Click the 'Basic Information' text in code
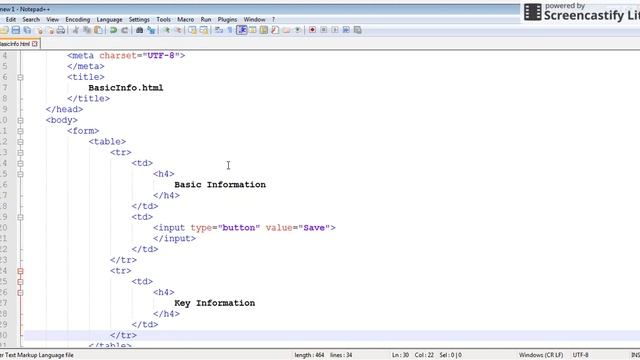 tap(220, 184)
